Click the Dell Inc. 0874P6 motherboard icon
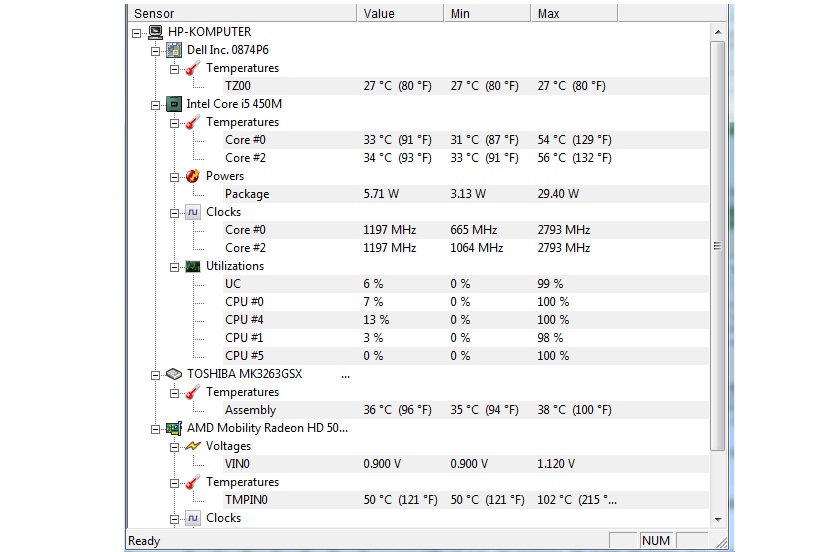The width and height of the screenshot is (819, 552). [174, 50]
